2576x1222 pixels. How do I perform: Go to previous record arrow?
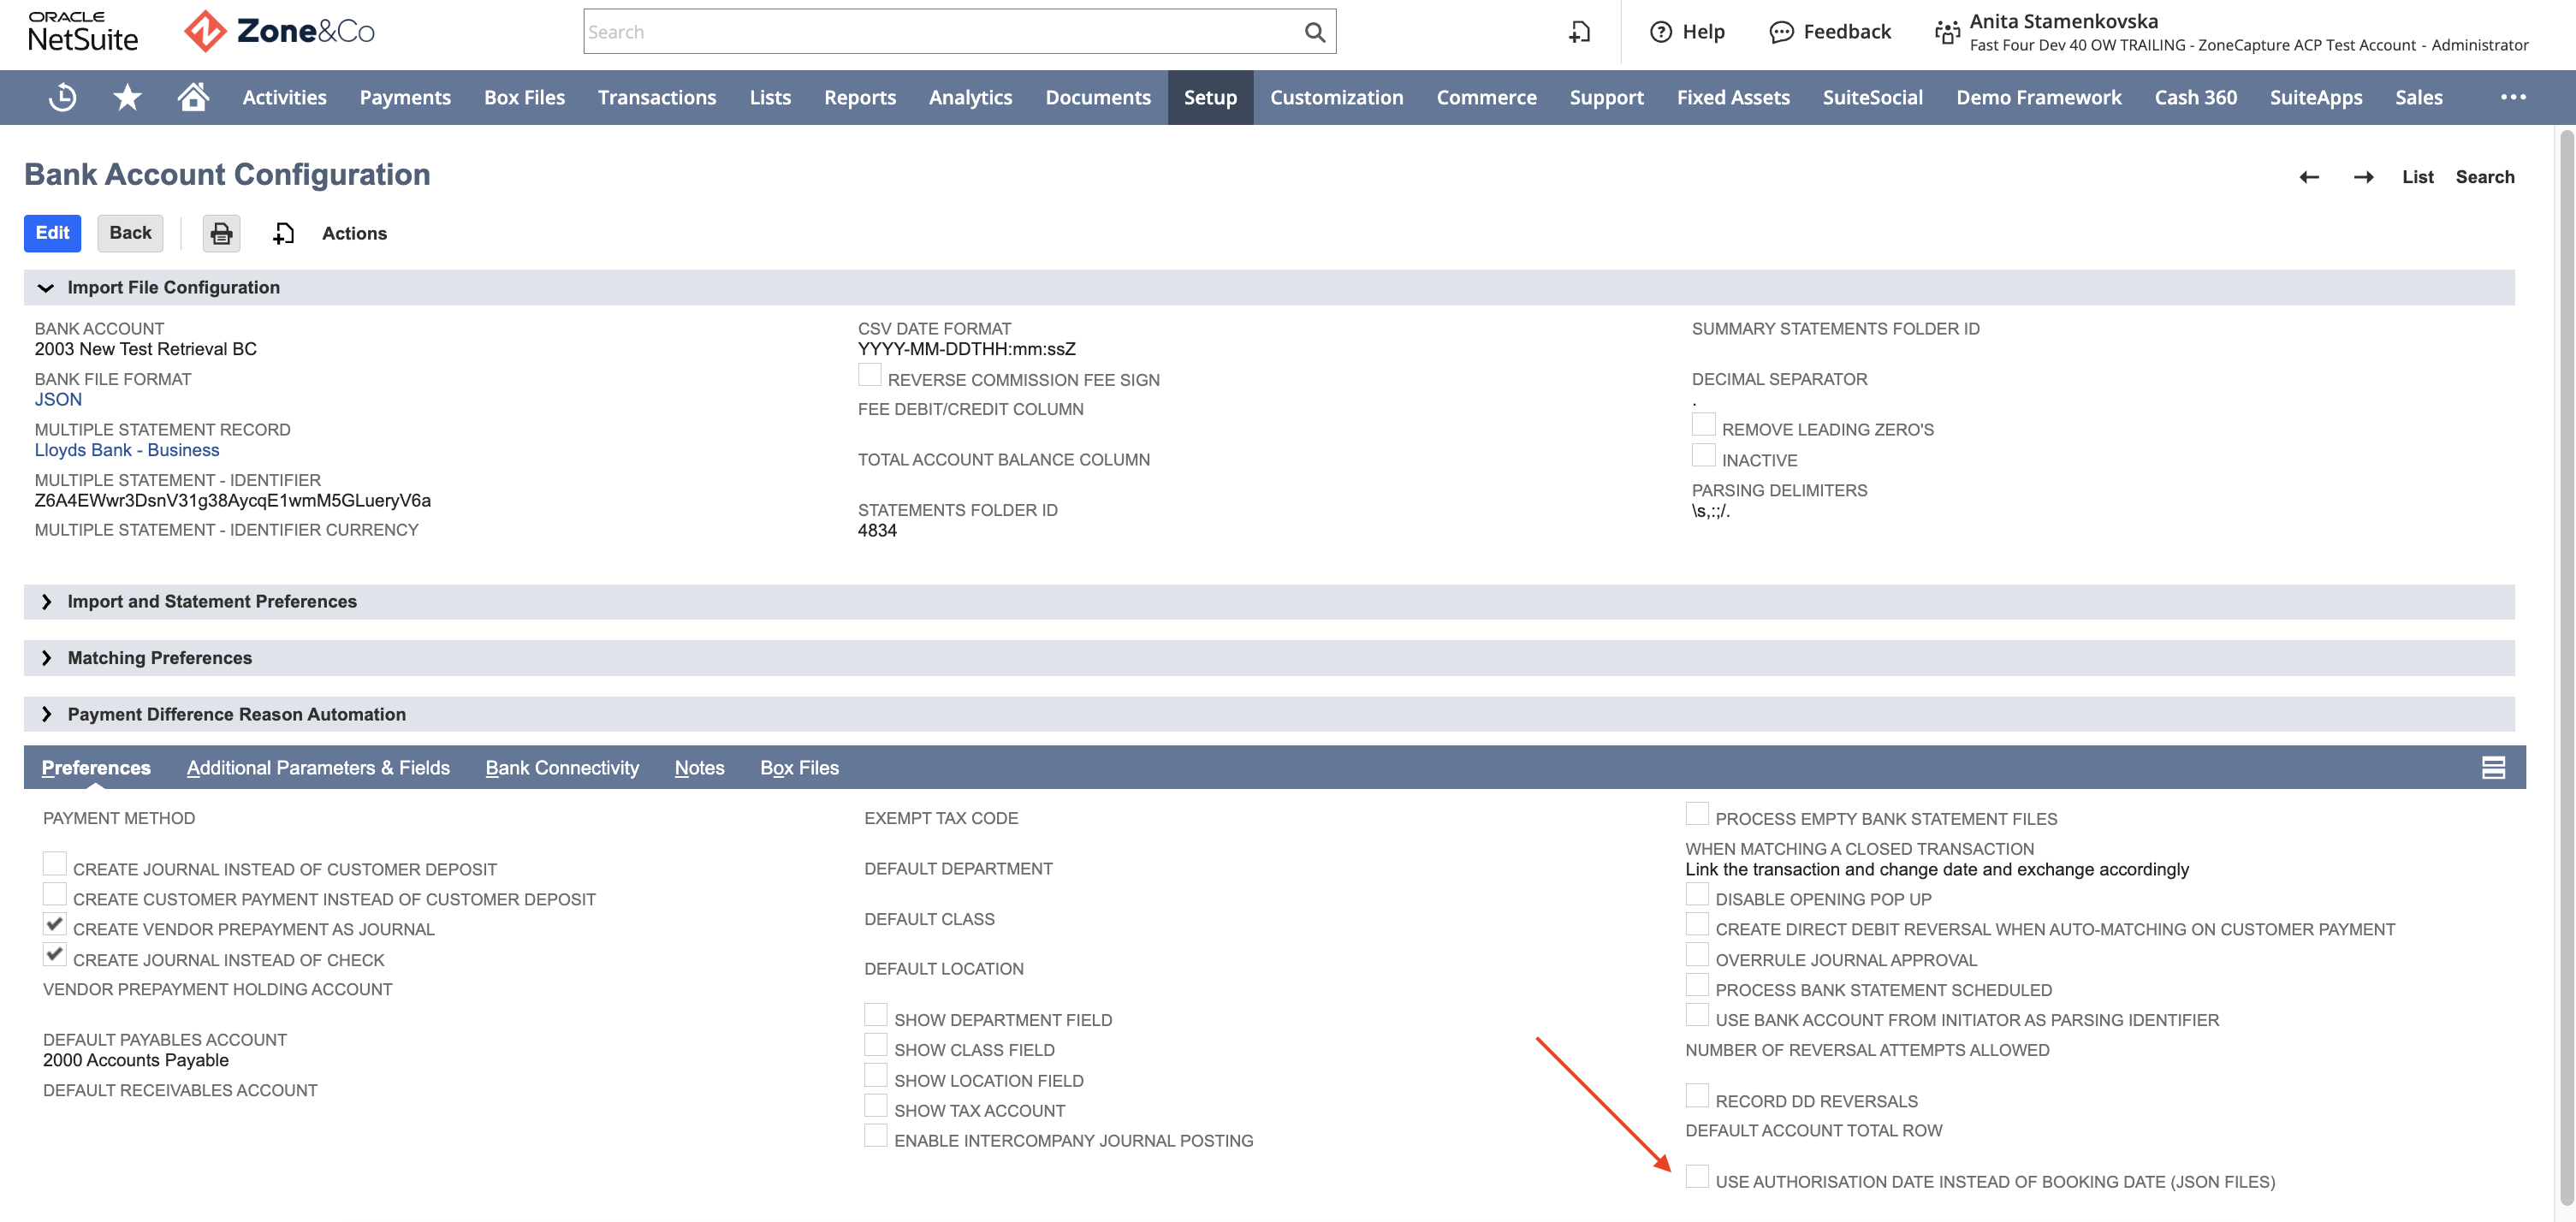(2309, 177)
